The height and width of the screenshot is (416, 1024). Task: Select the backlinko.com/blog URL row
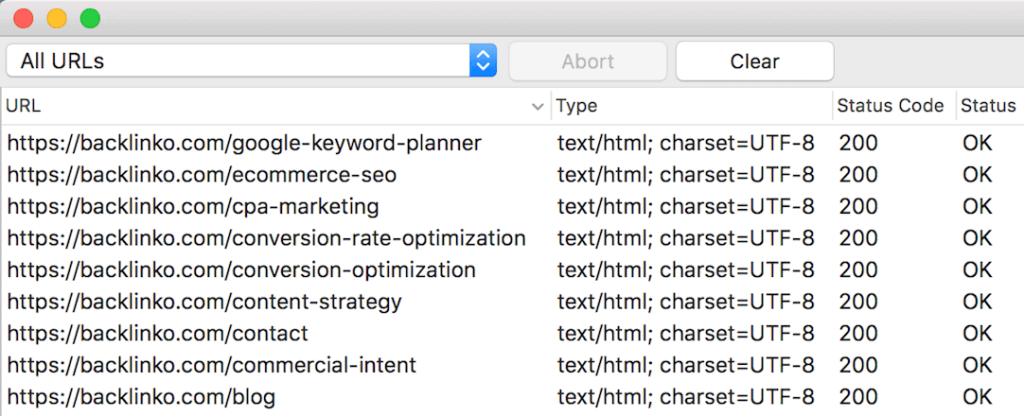(x=512, y=396)
